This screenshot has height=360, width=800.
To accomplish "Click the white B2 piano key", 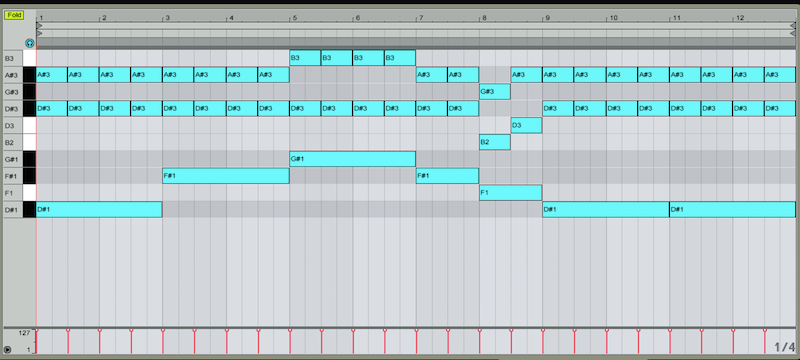I will tap(29, 142).
